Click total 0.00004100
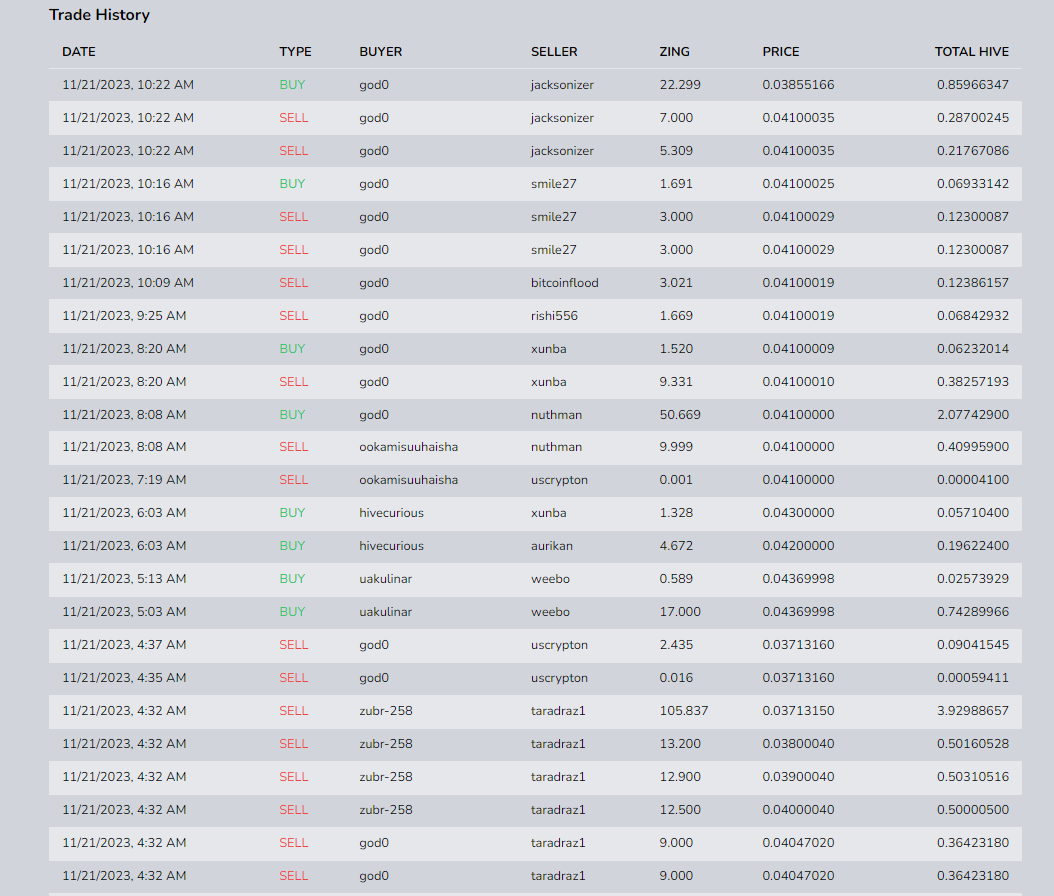This screenshot has width=1054, height=896. [x=973, y=480]
